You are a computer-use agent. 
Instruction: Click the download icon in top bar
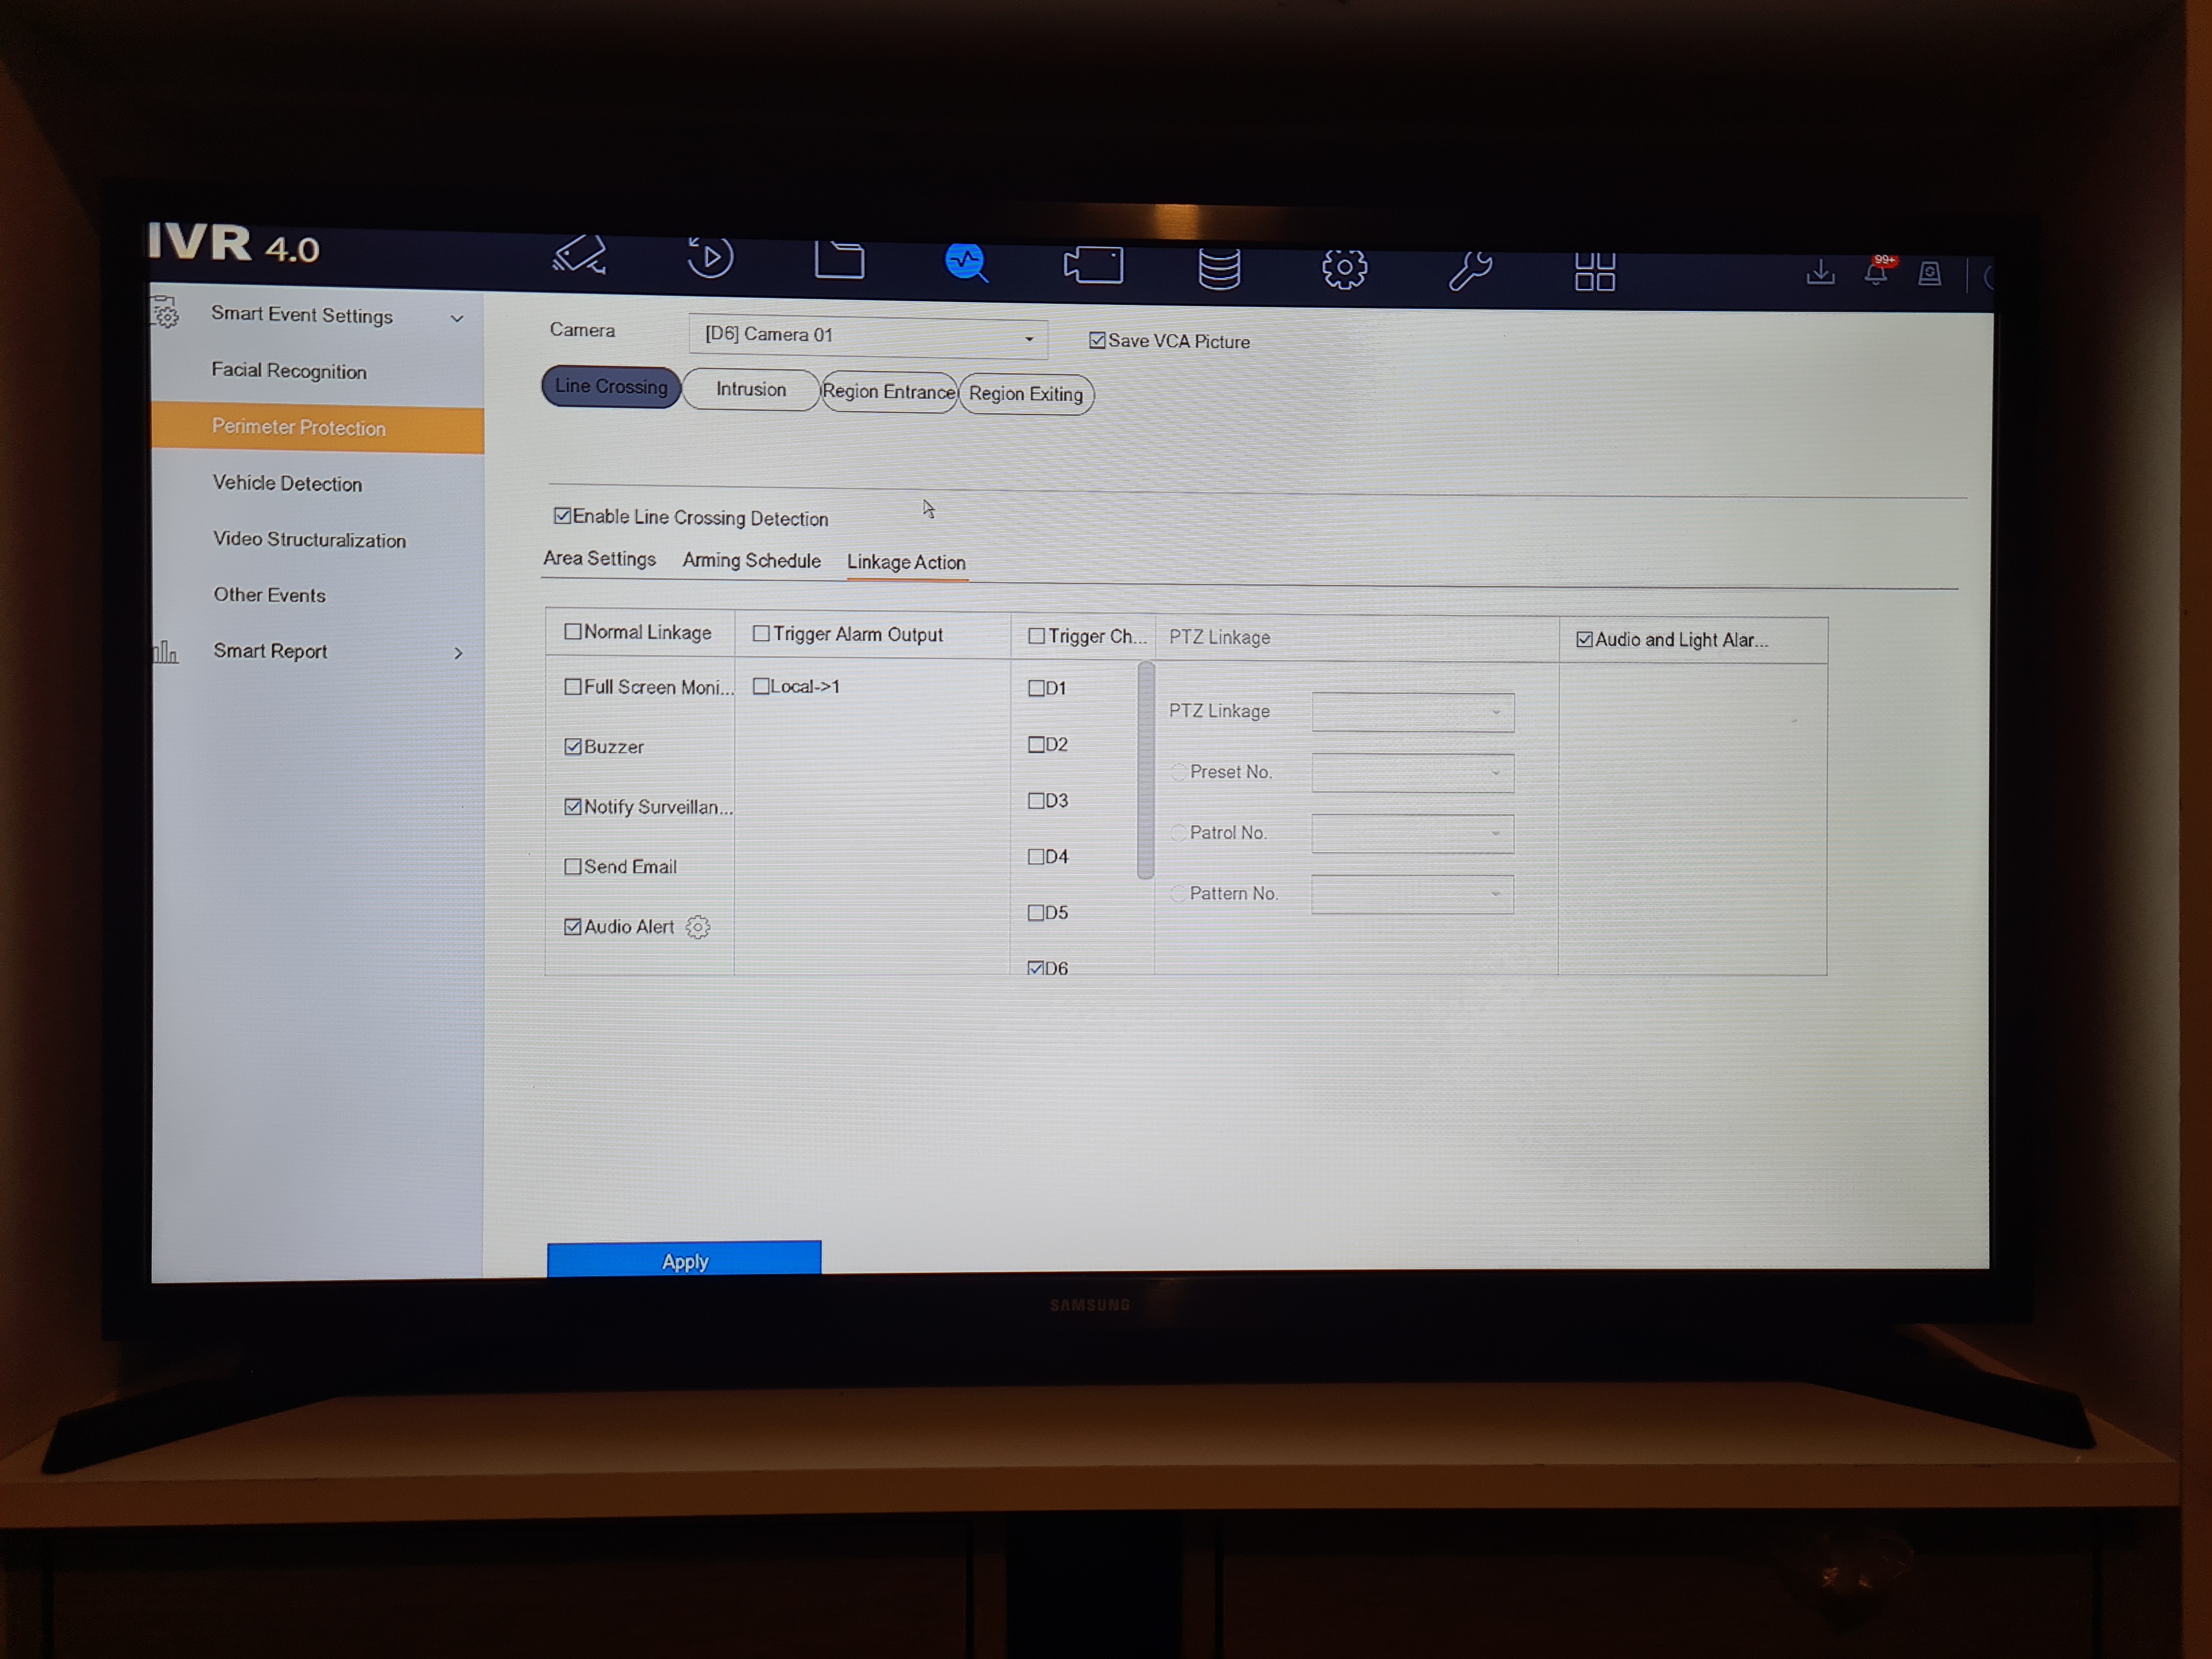(x=1820, y=272)
